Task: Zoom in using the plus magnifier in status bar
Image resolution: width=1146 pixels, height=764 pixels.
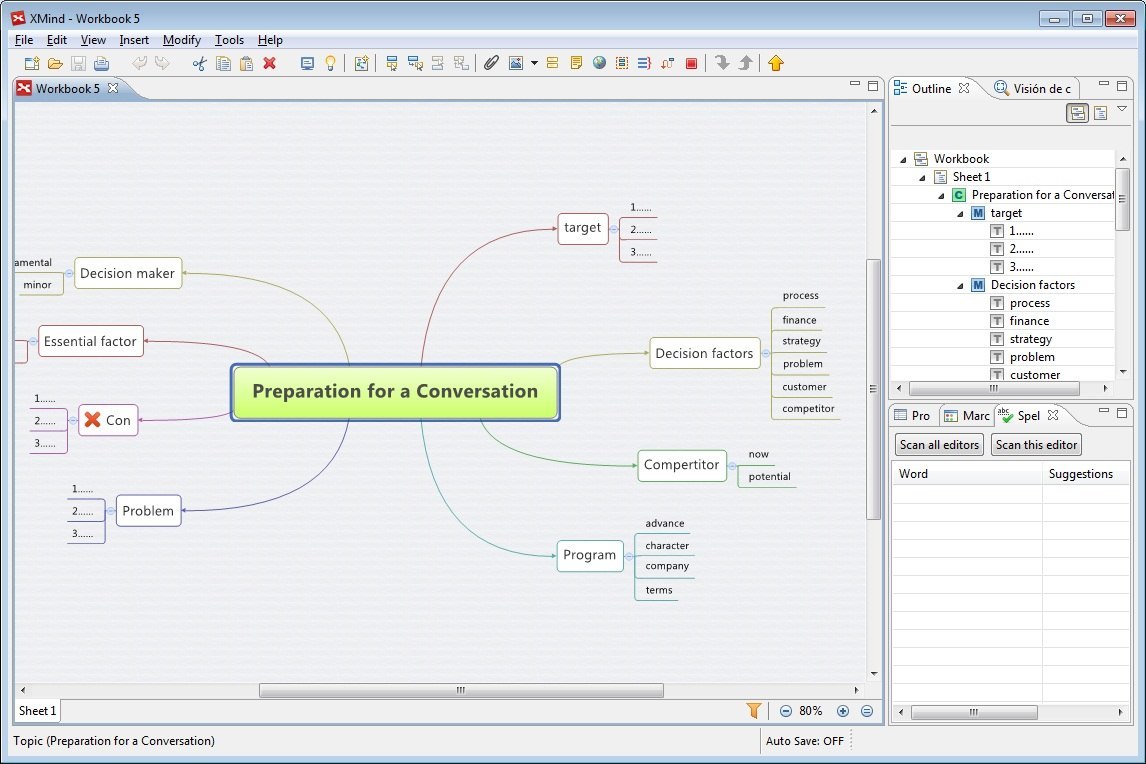Action: (841, 711)
